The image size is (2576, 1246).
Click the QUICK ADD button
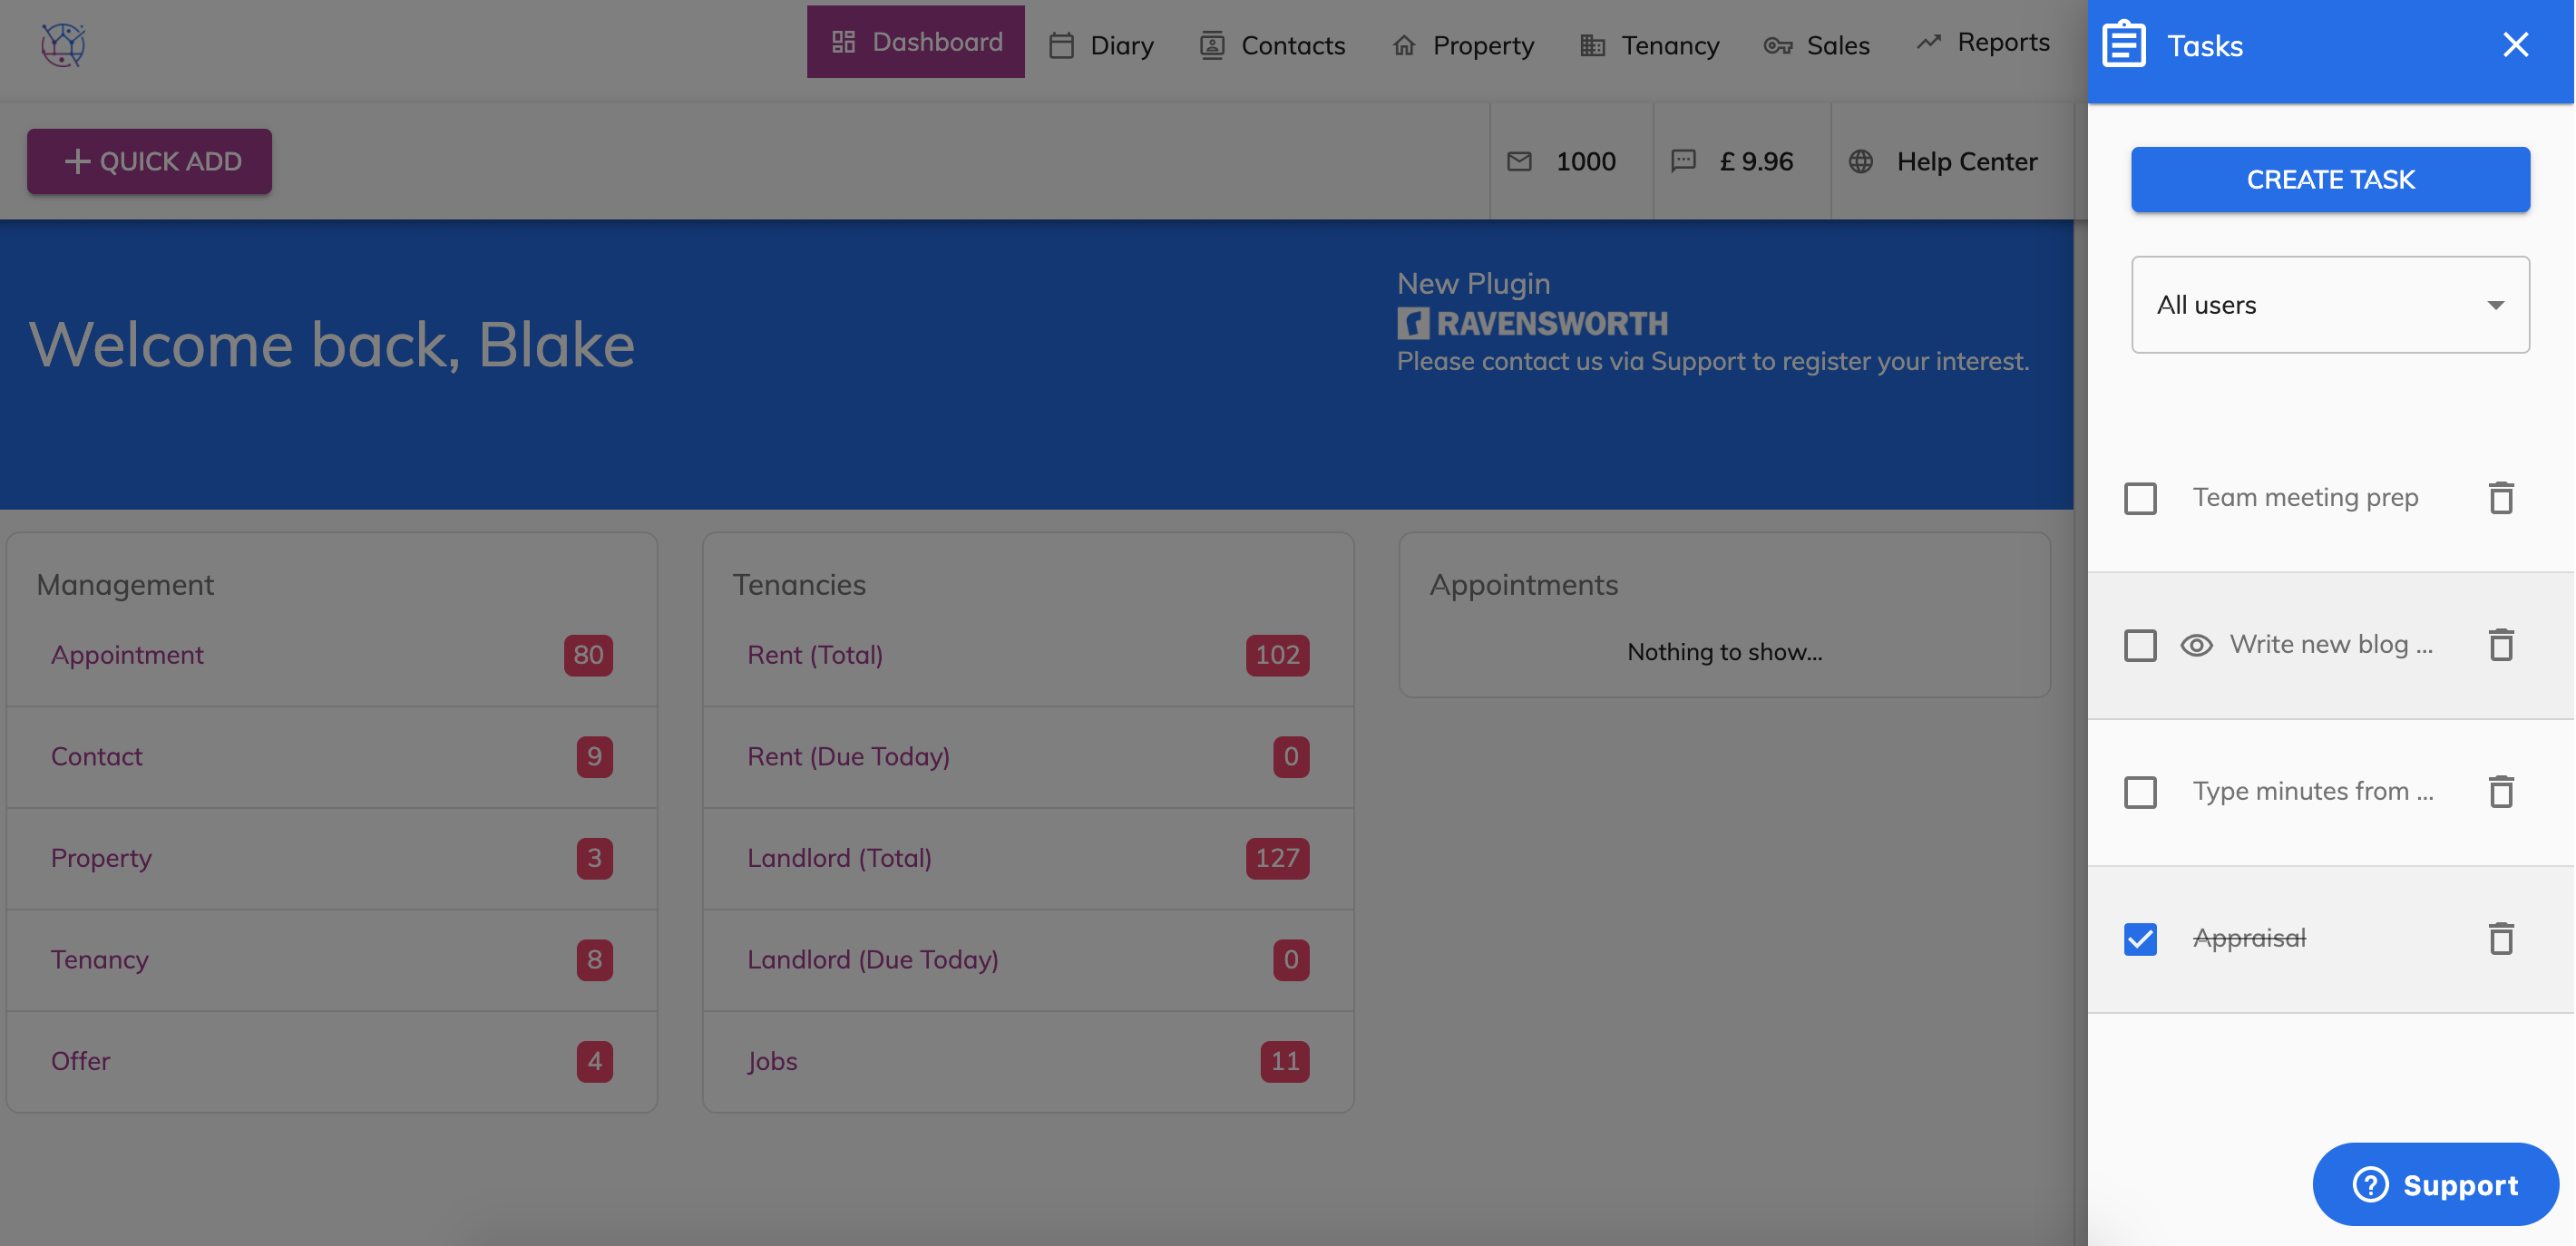150,161
